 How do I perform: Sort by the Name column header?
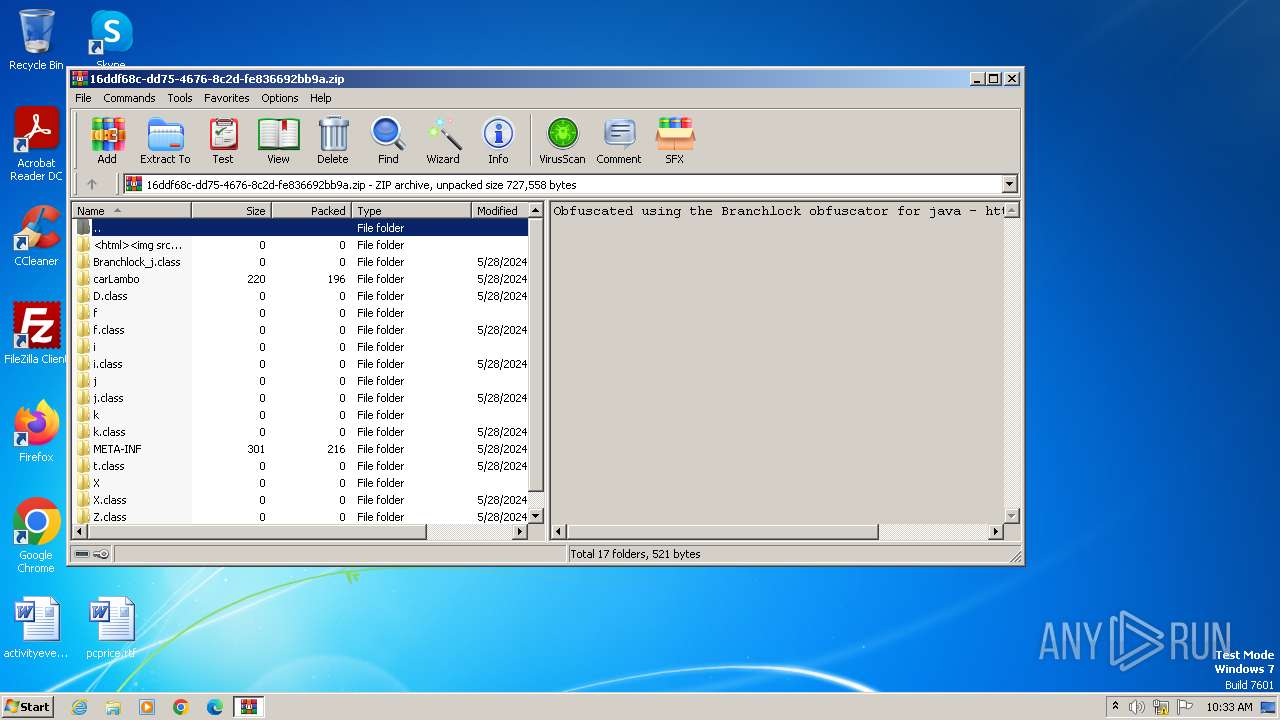click(131, 210)
